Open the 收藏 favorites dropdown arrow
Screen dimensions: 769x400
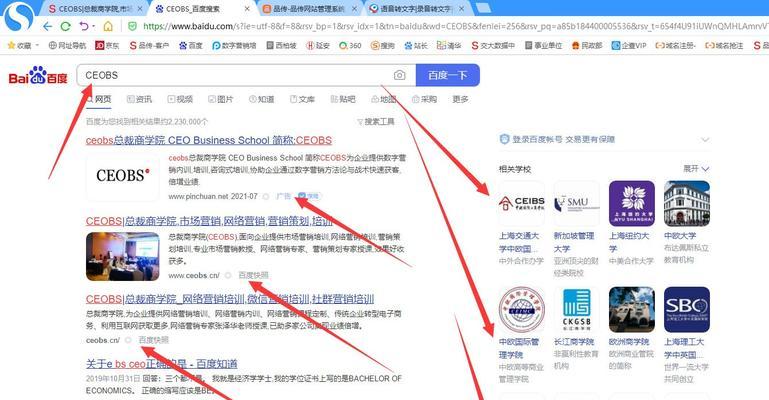(37, 45)
